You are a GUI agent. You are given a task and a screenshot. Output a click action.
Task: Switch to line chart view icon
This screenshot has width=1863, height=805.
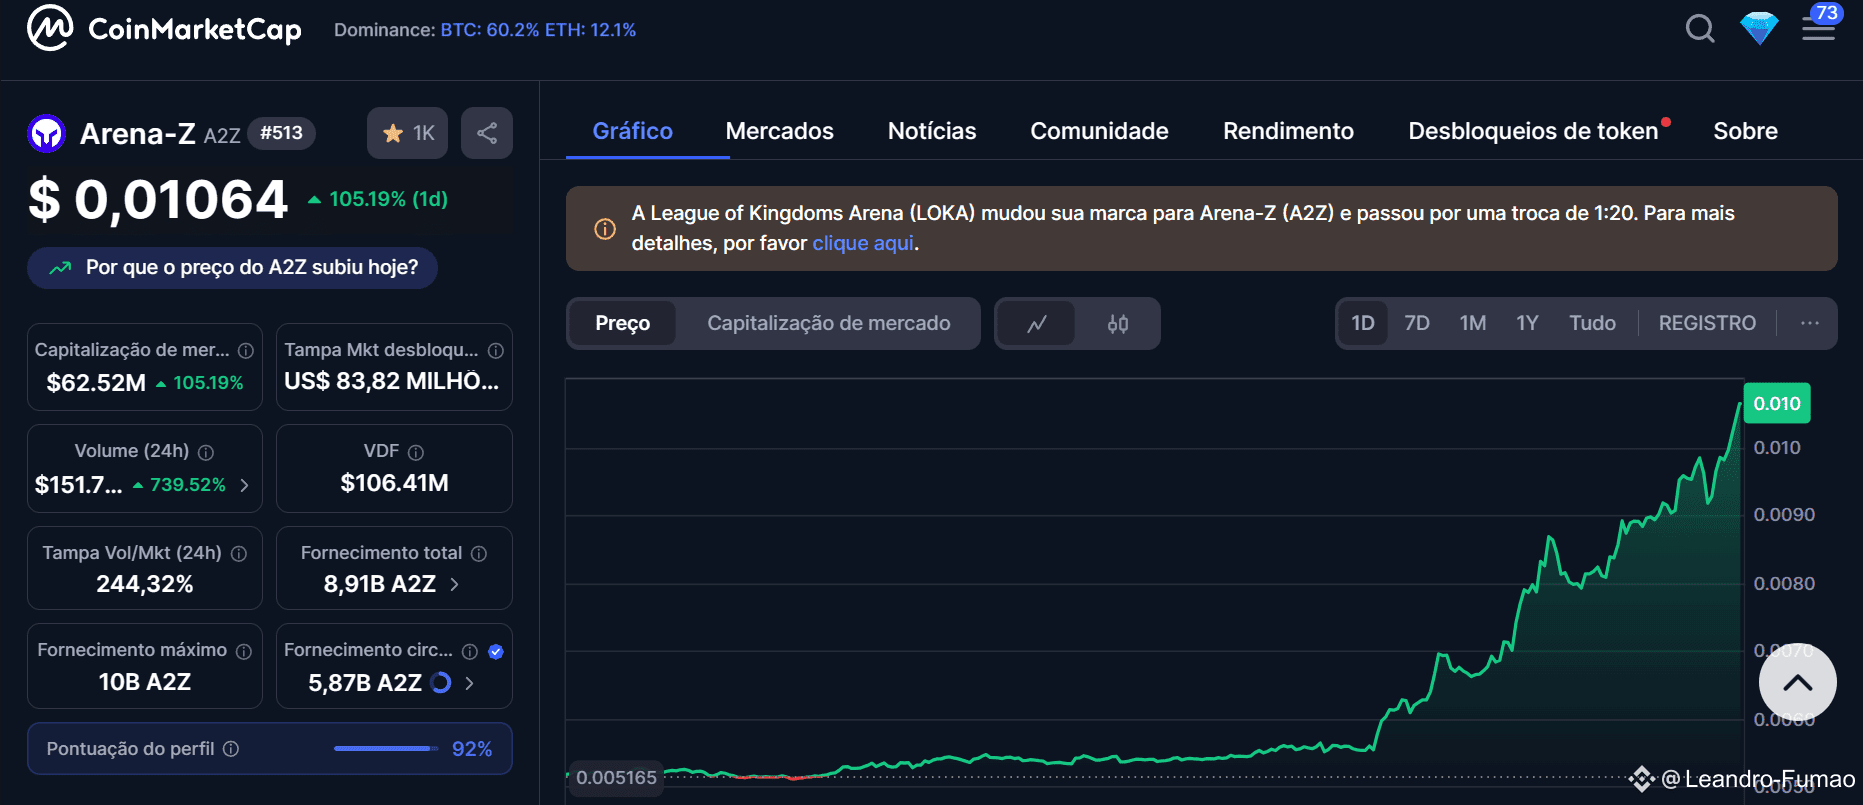click(1037, 324)
